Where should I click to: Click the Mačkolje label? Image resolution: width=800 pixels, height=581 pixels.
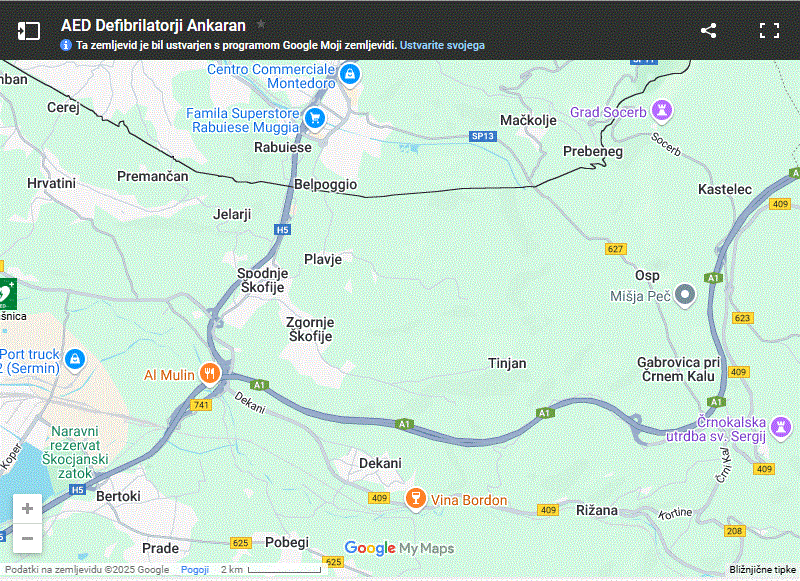tap(528, 120)
